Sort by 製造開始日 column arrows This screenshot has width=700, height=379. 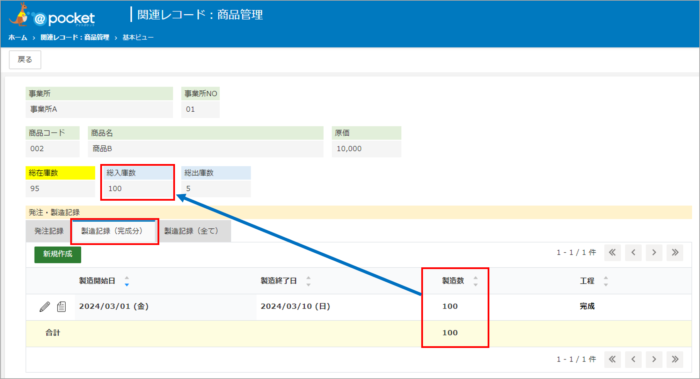point(127,281)
